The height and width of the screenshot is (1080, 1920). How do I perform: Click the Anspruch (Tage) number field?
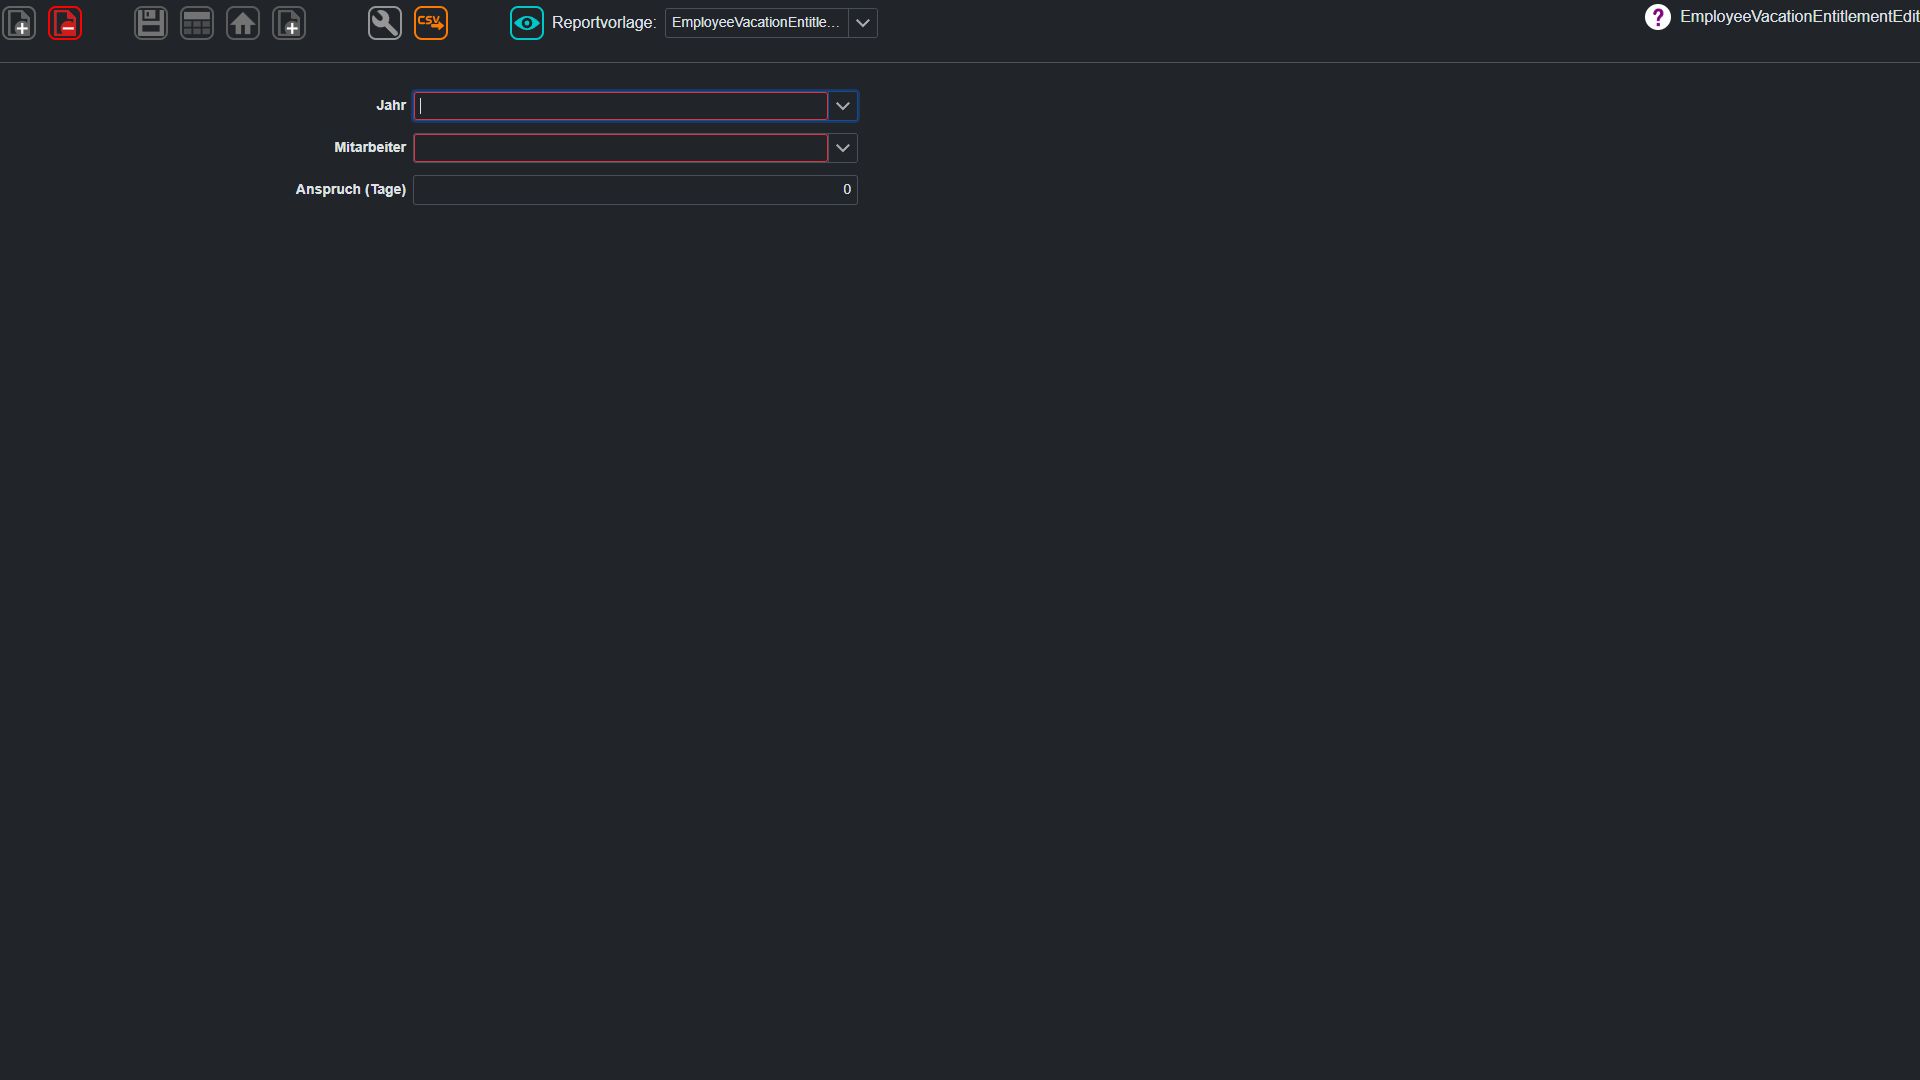click(635, 190)
